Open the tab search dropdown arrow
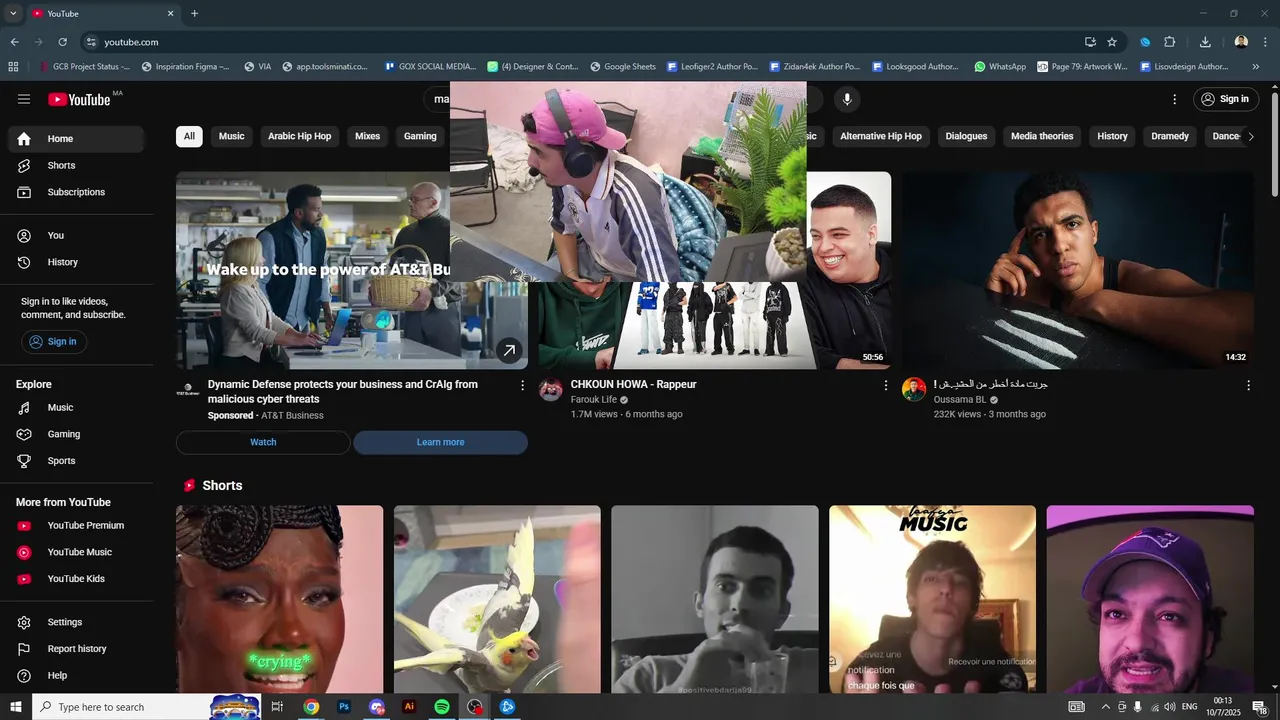Image resolution: width=1280 pixels, height=720 pixels. pyautogui.click(x=13, y=13)
